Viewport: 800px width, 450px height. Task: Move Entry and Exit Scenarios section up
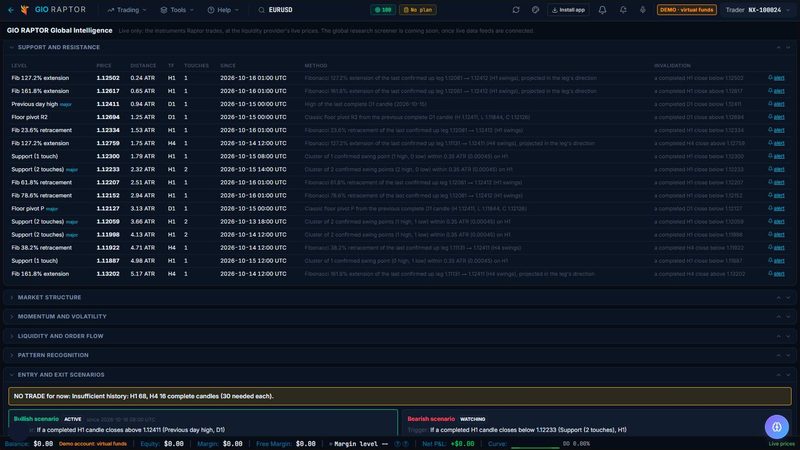pyautogui.click(x=779, y=374)
